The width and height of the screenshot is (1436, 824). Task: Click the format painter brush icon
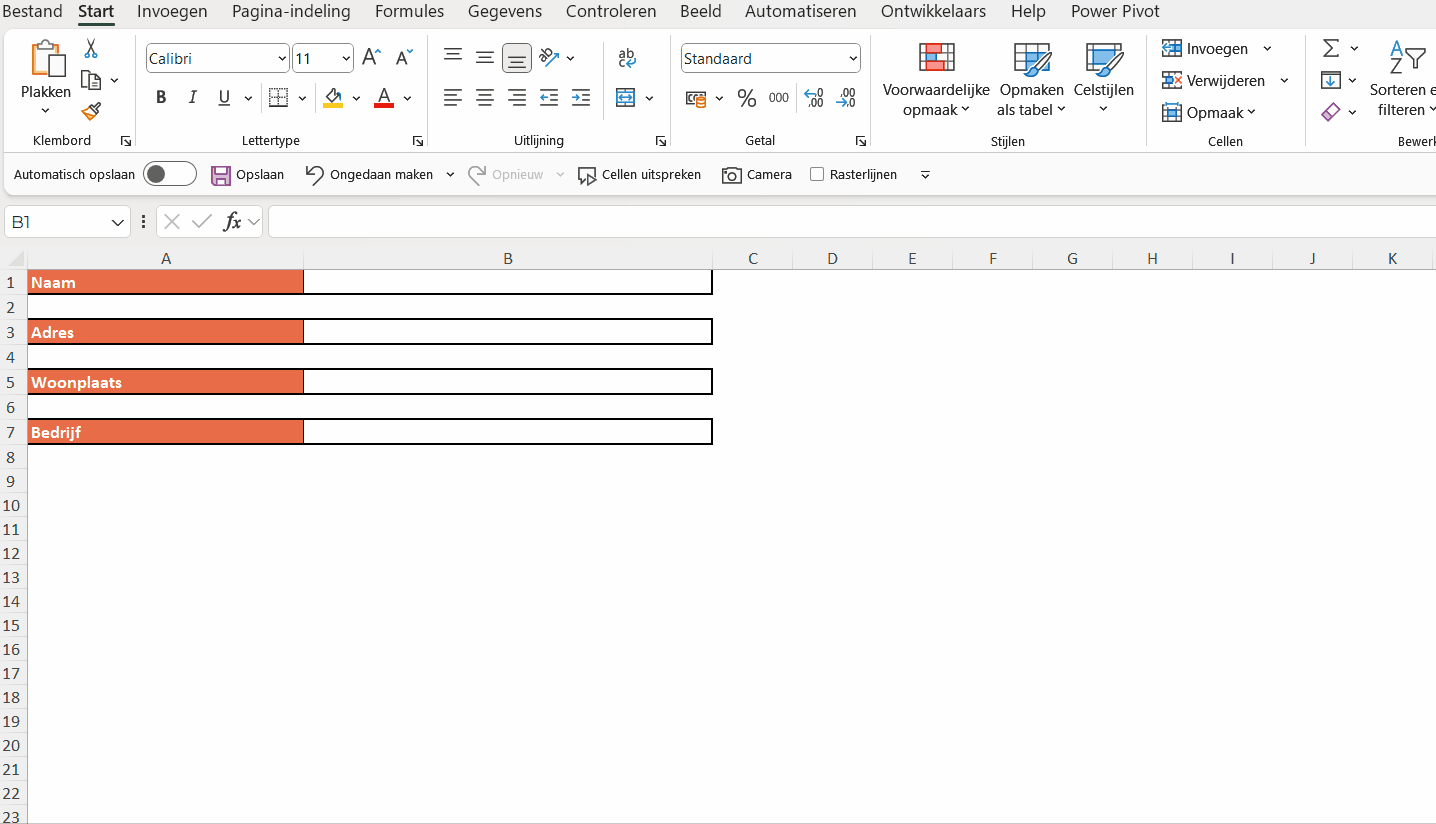click(91, 111)
